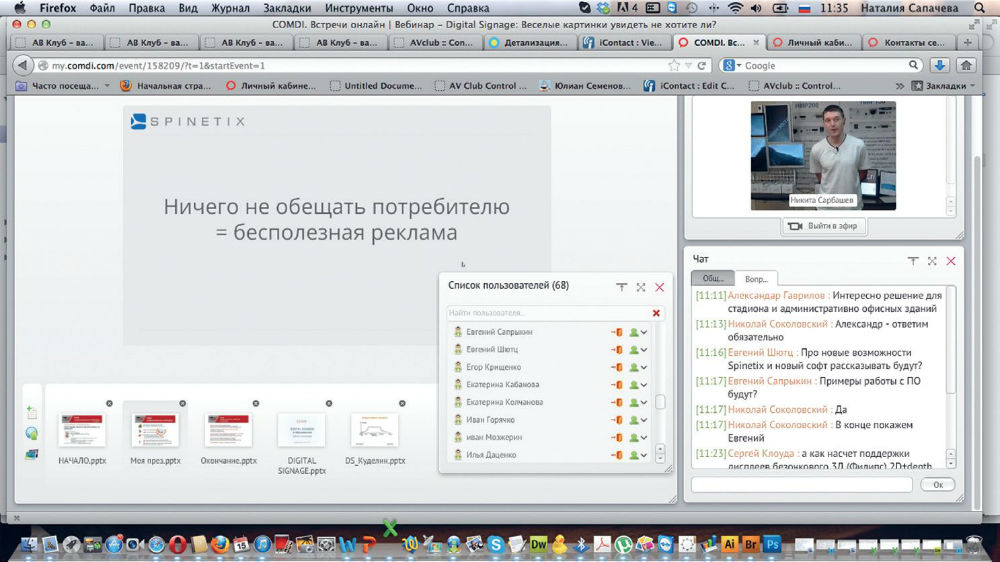
Task: Open the Юлиан Семенов... bookmark
Action: (584, 85)
